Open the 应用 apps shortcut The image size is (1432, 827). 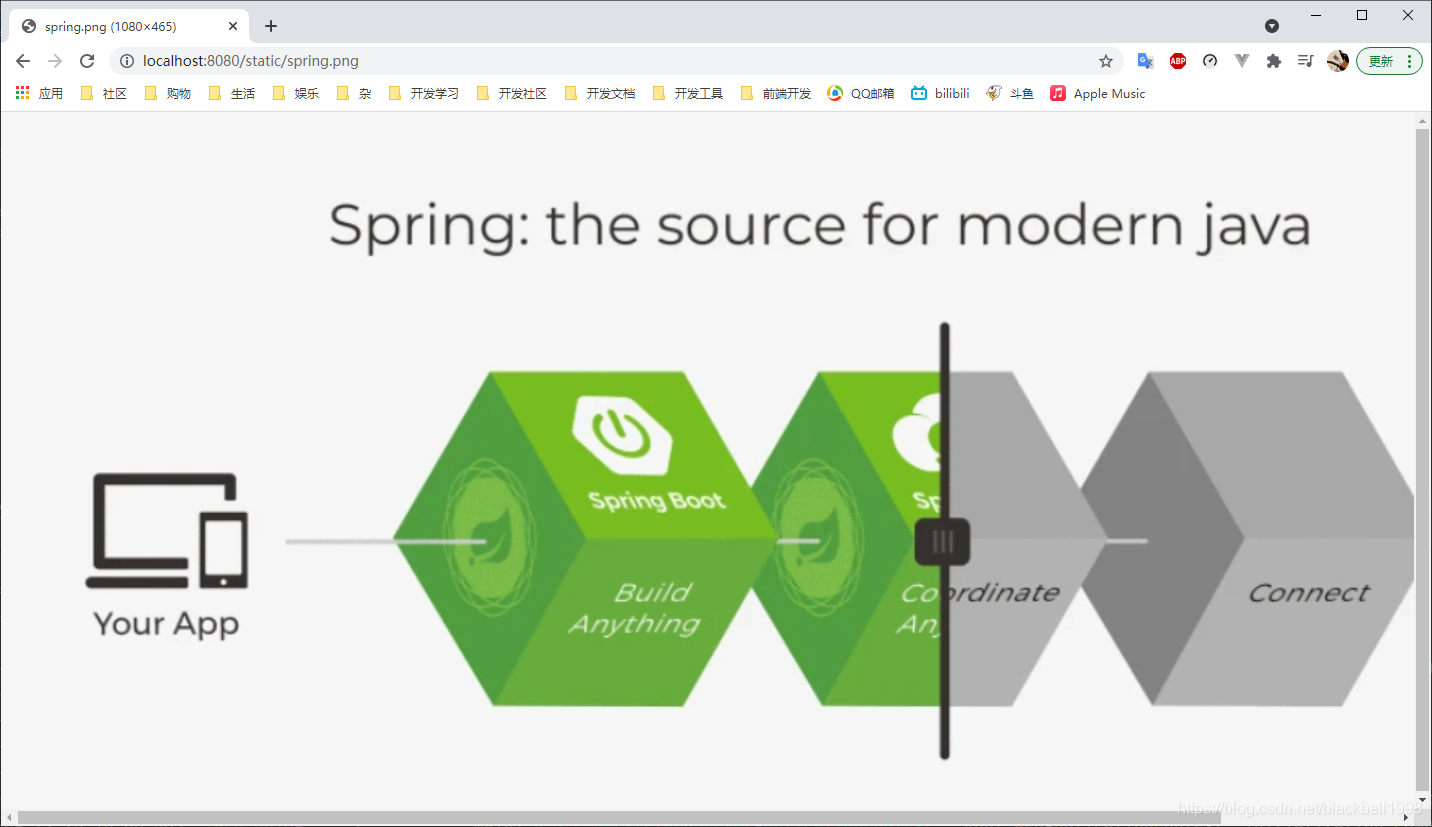tap(39, 93)
